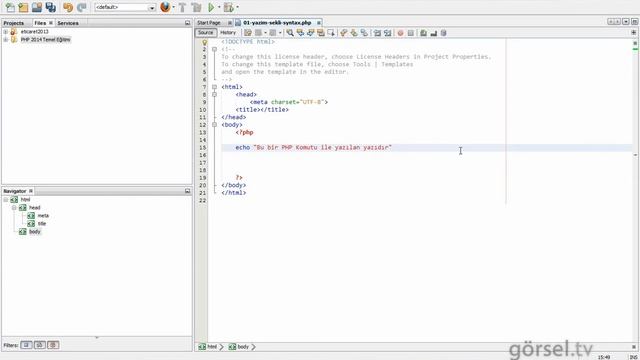The width and height of the screenshot is (640, 360).
Task: Toggle Bookmark on the current line
Action: pyautogui.click(x=364, y=33)
